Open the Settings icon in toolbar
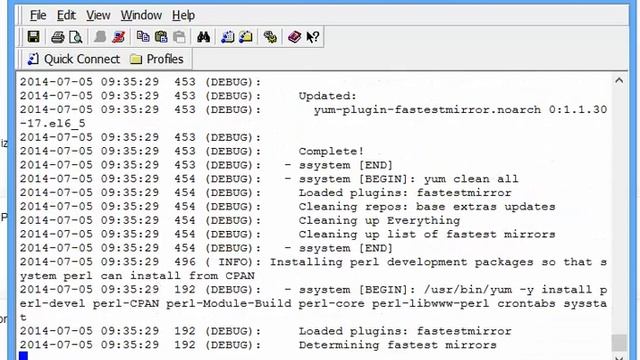Image resolution: width=640 pixels, height=360 pixels. 270,37
